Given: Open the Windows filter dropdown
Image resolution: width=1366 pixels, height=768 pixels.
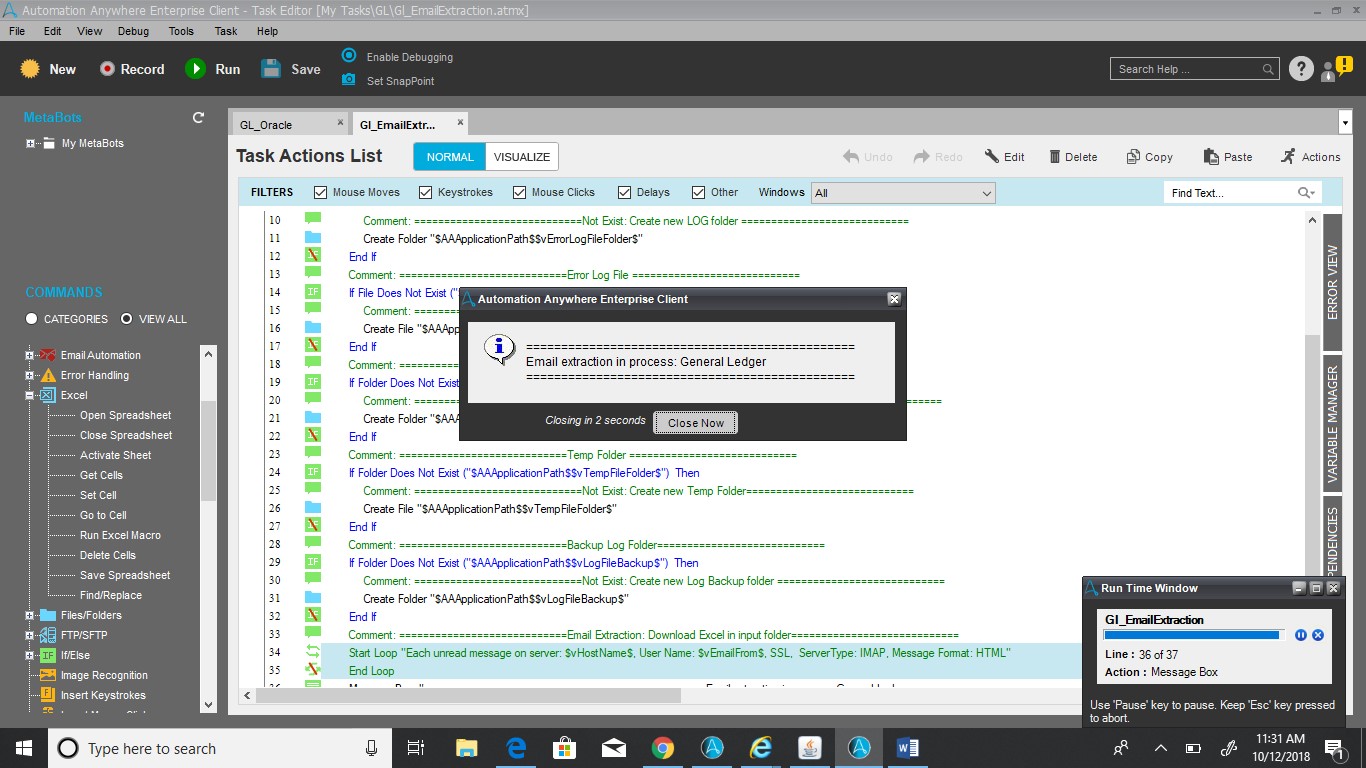Looking at the screenshot, I should (904, 193).
